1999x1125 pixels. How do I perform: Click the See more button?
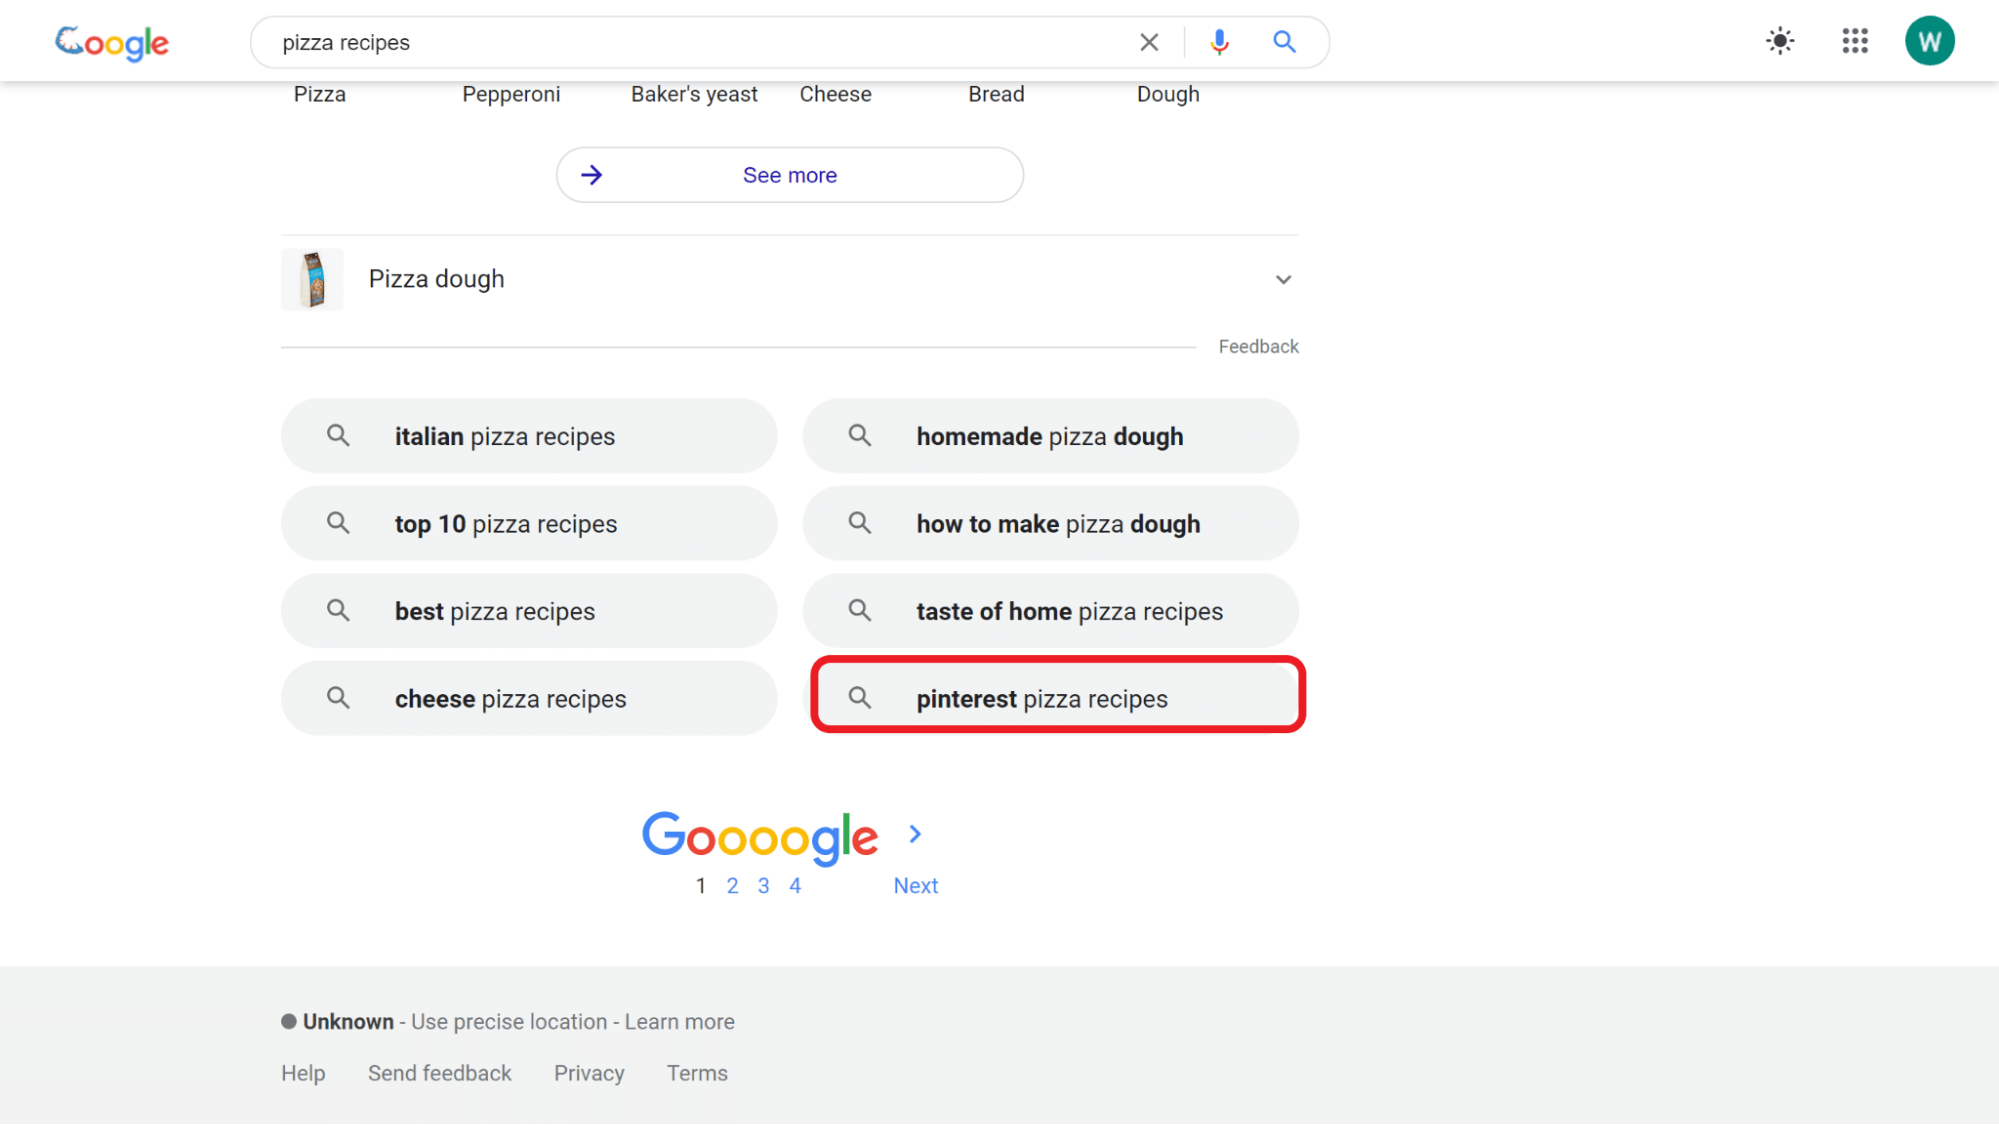(789, 174)
